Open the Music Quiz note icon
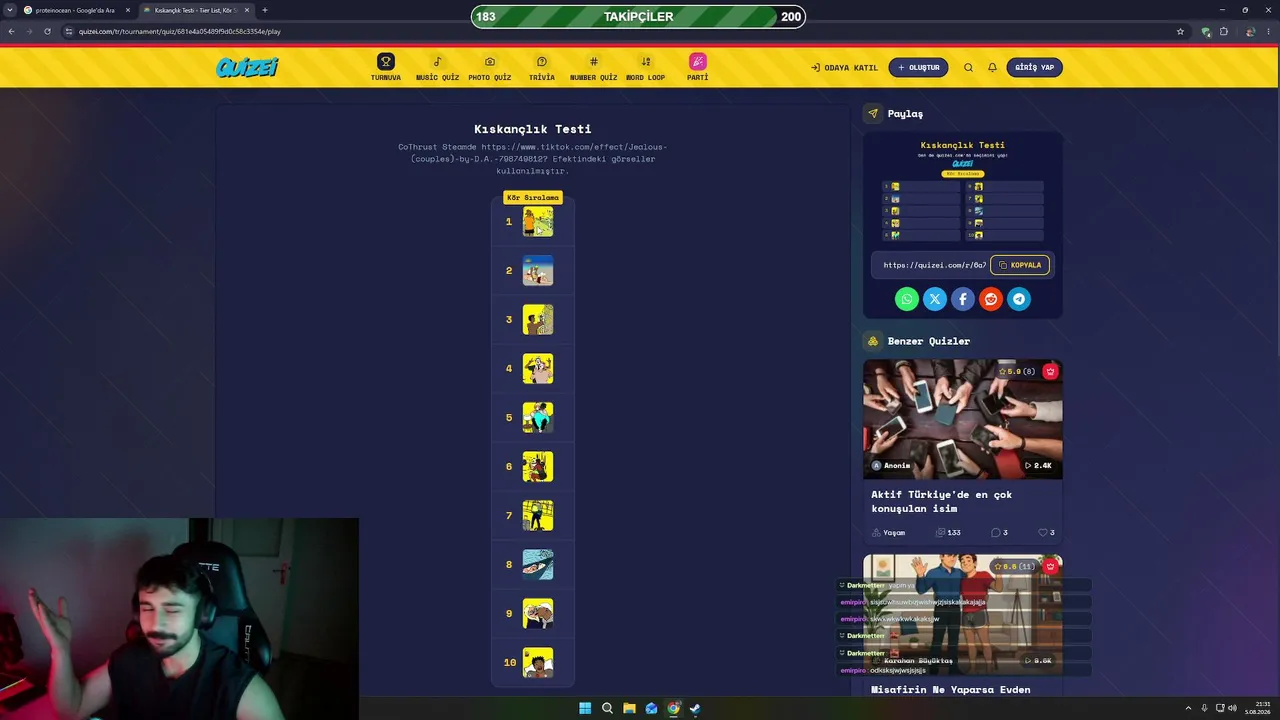Screen dimensions: 1280x720 click(x=437, y=62)
